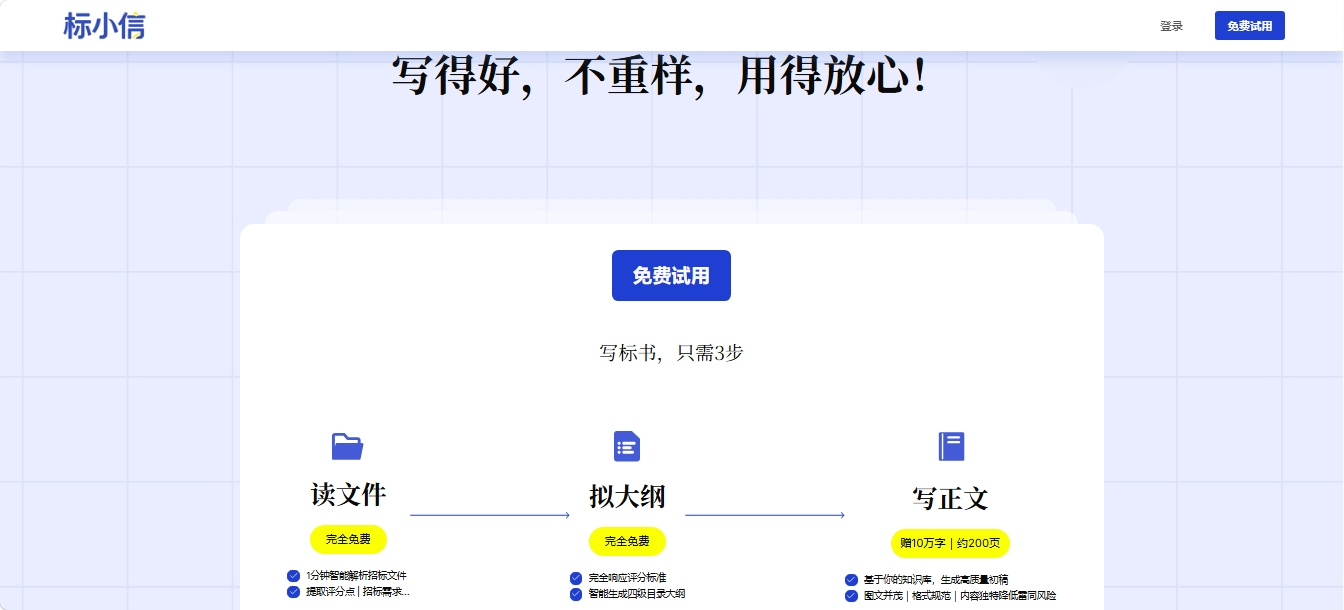Click the headline 写得好，不重样，用得放心！

(x=659, y=76)
